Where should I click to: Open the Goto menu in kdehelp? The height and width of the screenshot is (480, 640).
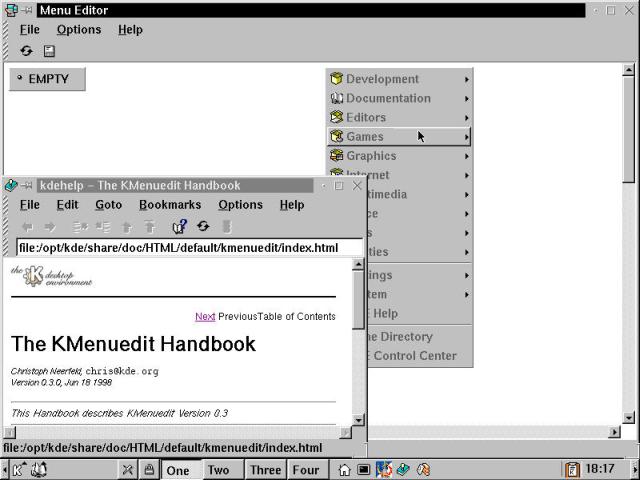tap(108, 205)
